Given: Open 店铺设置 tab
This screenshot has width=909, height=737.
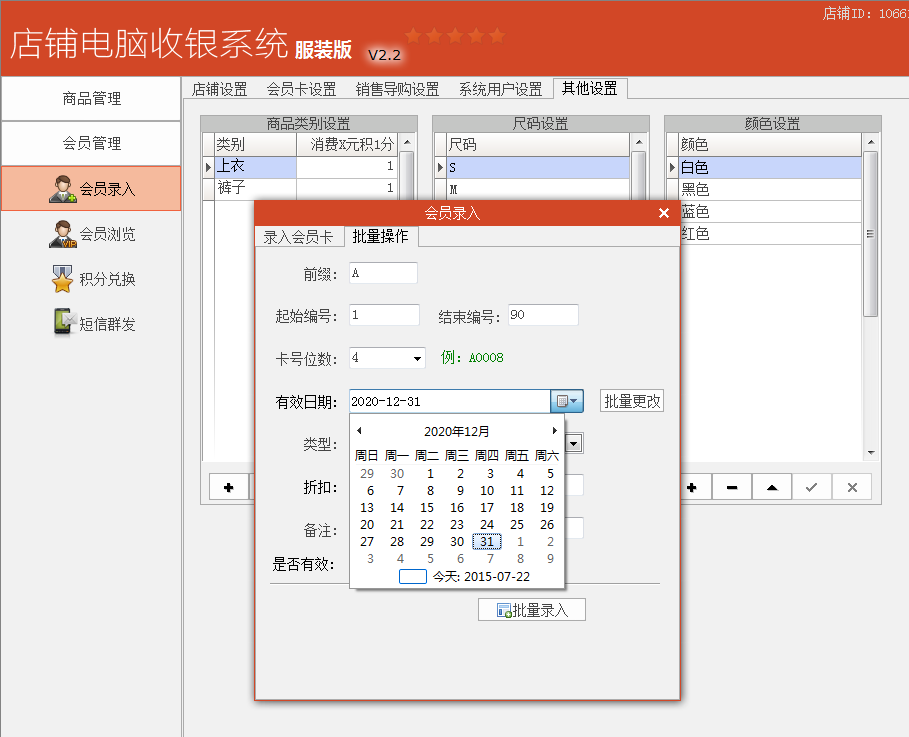Looking at the screenshot, I should 220,89.
